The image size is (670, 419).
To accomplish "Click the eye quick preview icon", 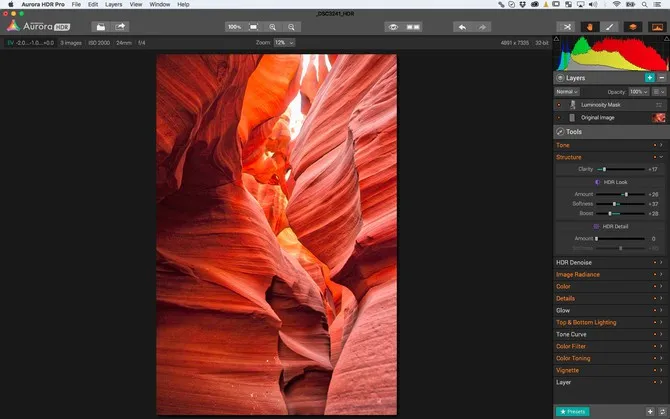I will coord(394,27).
